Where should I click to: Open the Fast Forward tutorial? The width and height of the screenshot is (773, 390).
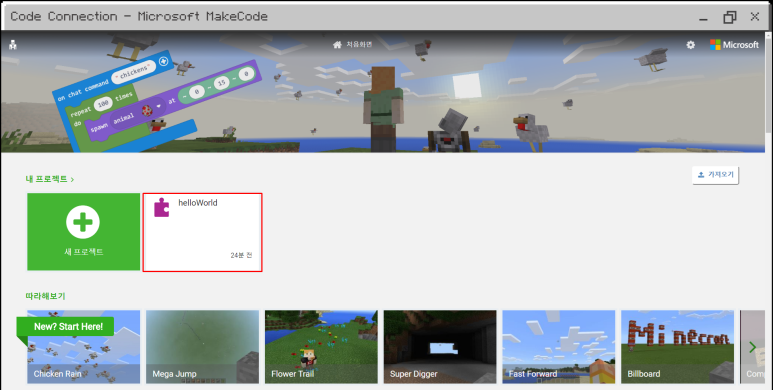click(x=559, y=347)
